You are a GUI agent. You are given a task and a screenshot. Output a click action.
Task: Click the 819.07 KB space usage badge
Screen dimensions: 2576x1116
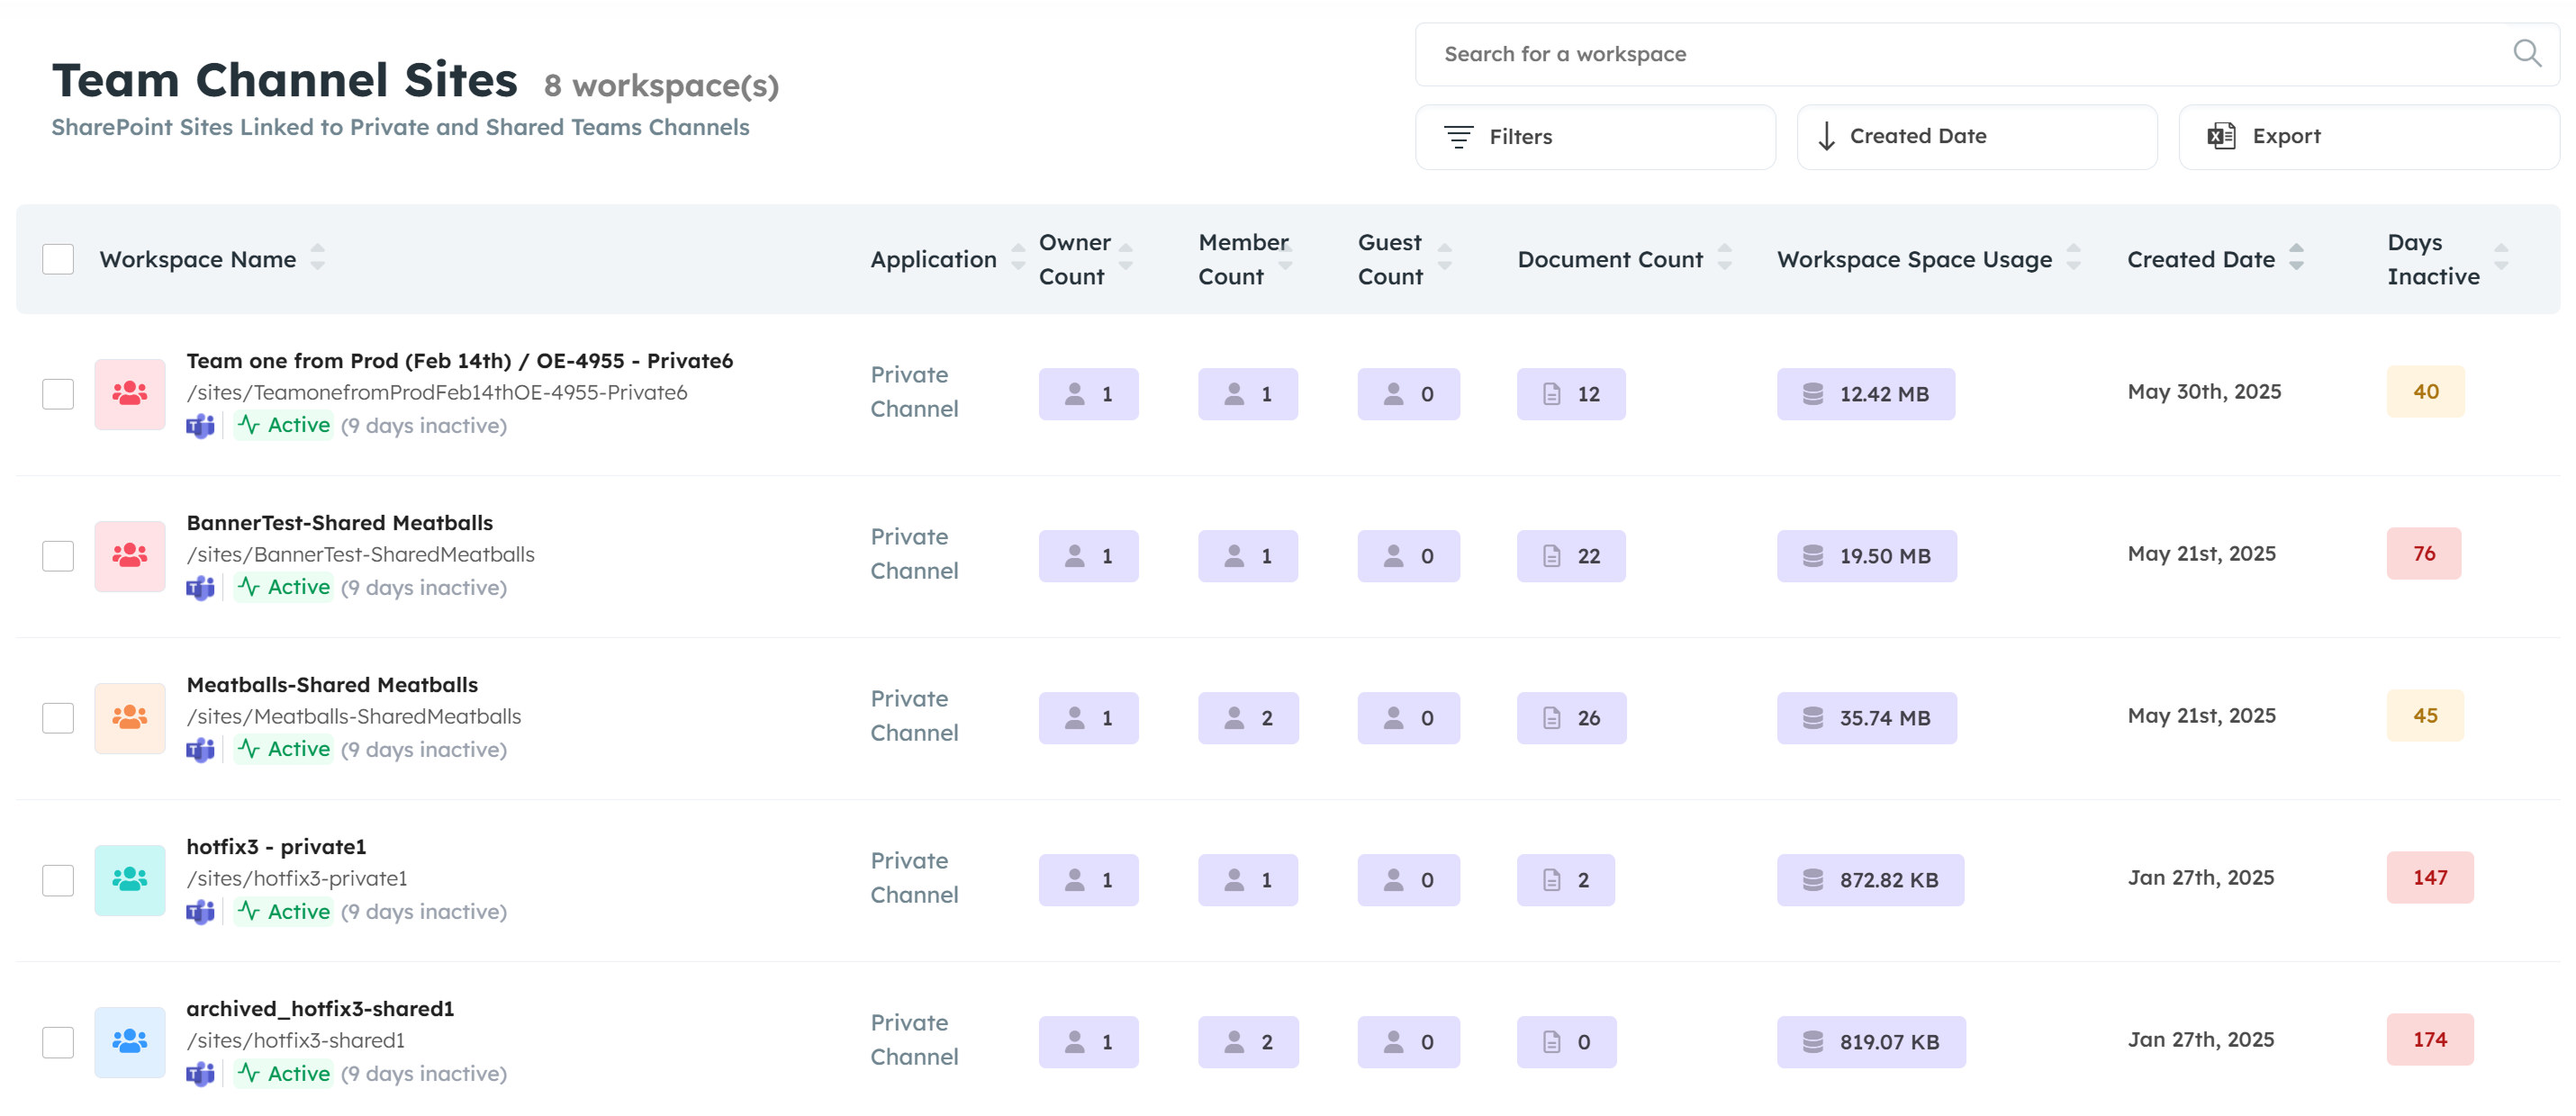pyautogui.click(x=1871, y=1042)
